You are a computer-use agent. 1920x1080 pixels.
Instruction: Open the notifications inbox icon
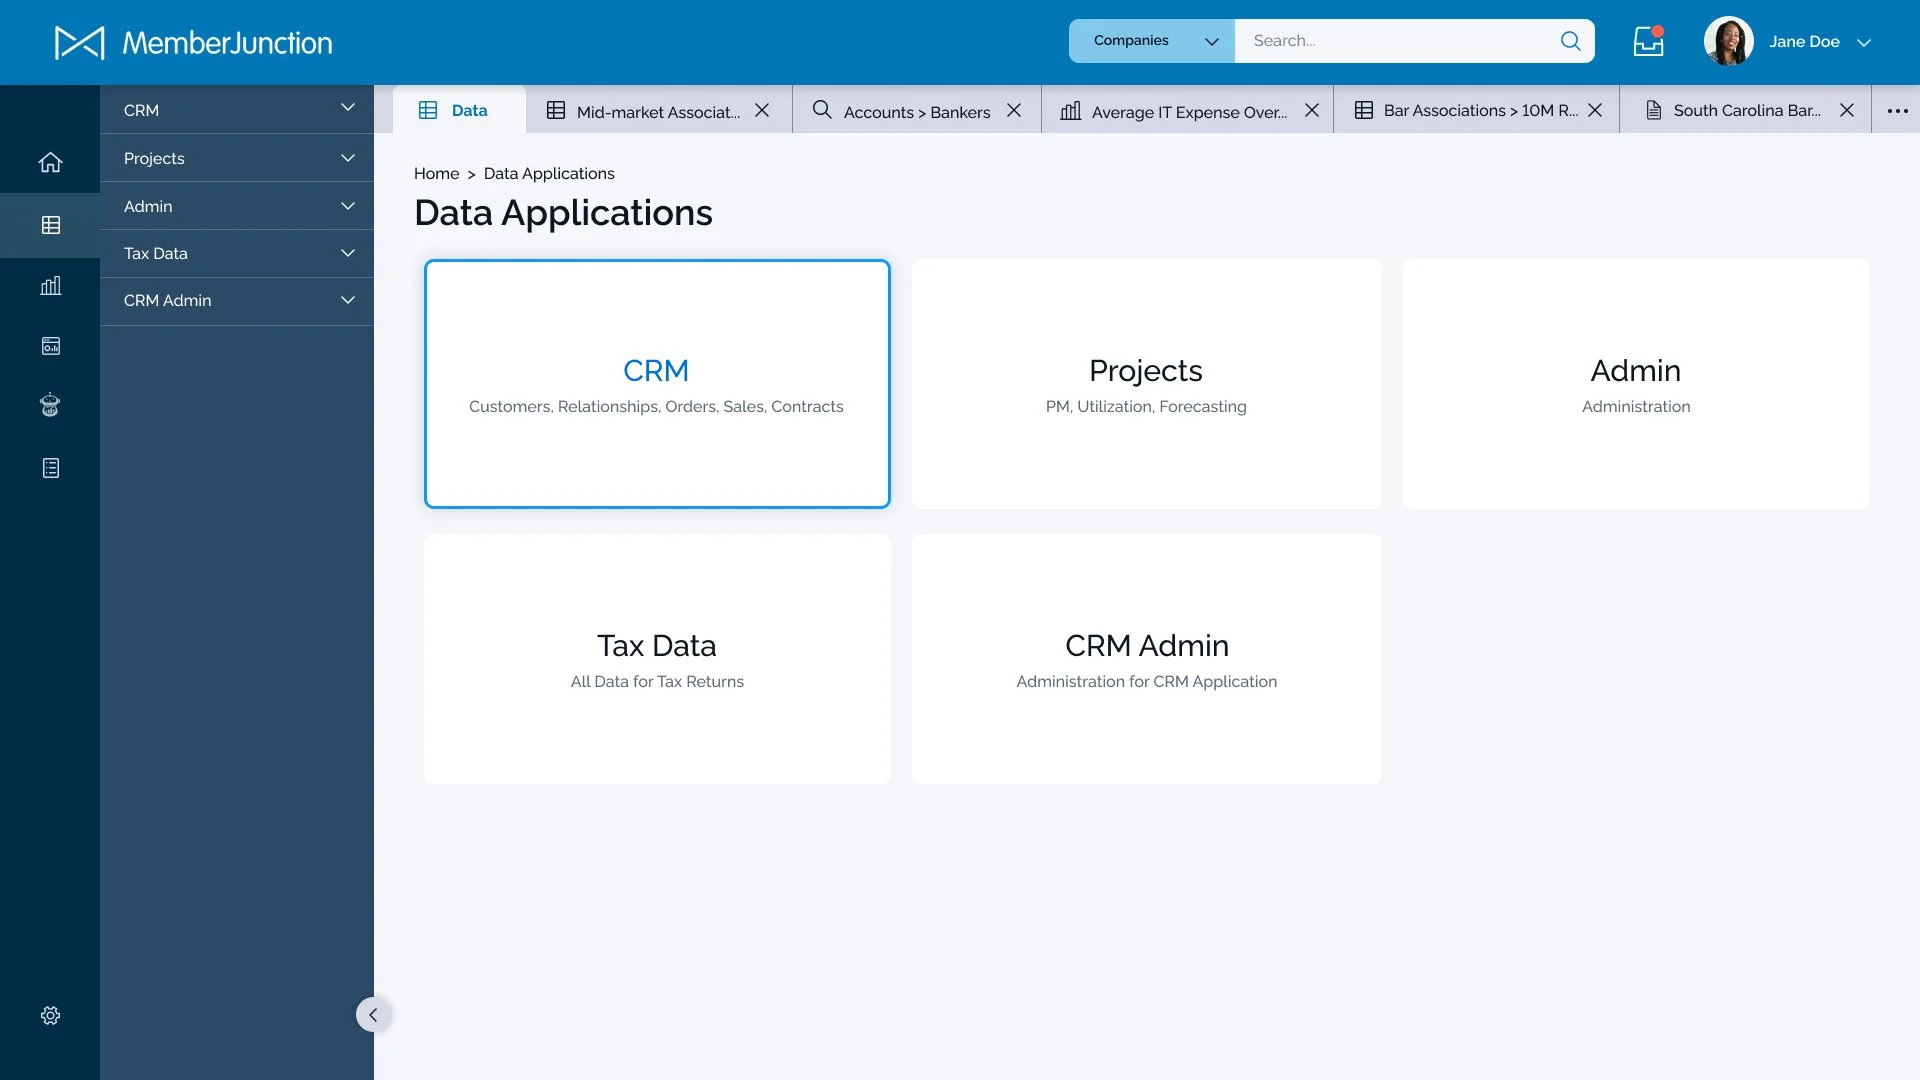(1648, 41)
